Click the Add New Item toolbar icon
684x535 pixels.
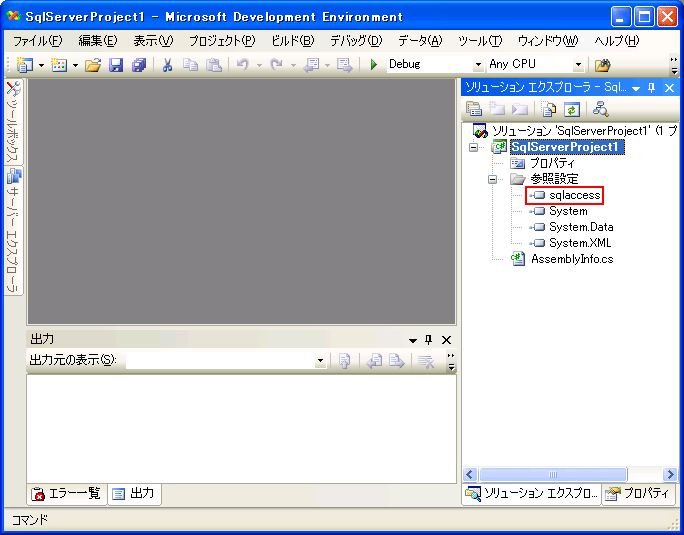pos(59,65)
